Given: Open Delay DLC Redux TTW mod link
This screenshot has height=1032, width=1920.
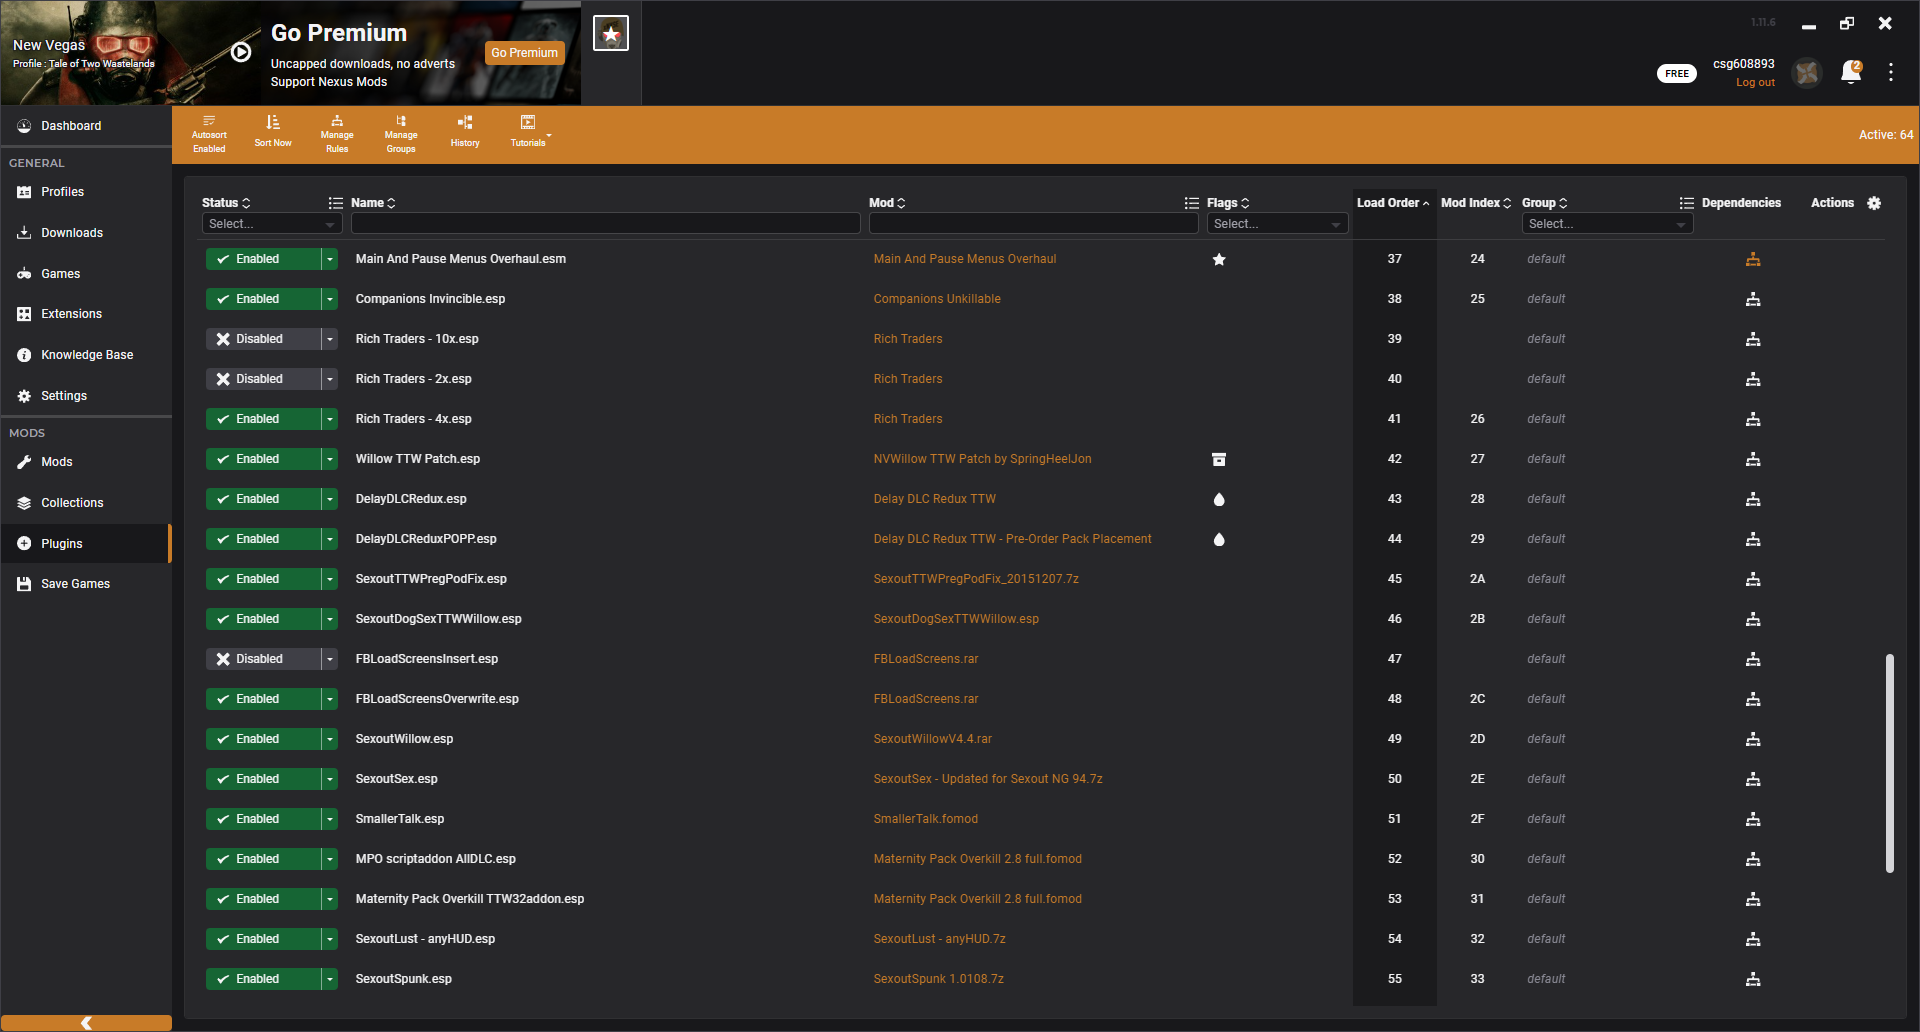Looking at the screenshot, I should (x=934, y=499).
